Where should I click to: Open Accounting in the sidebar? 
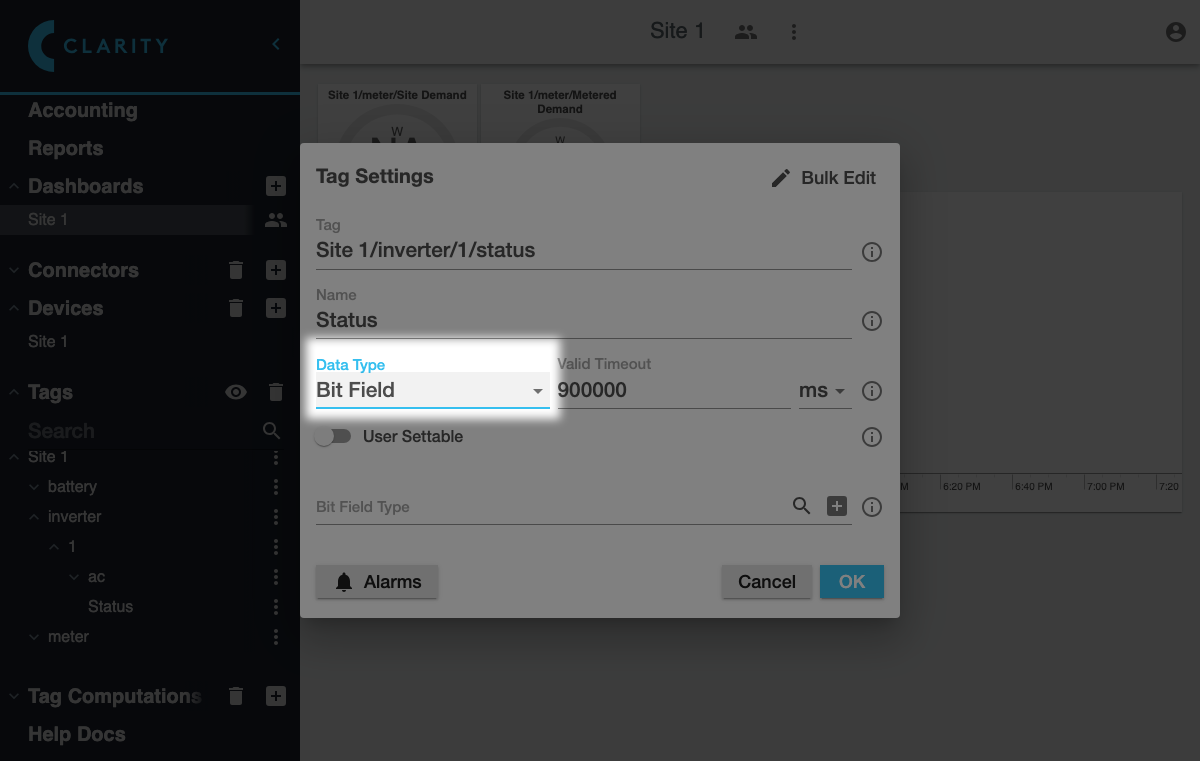click(83, 111)
